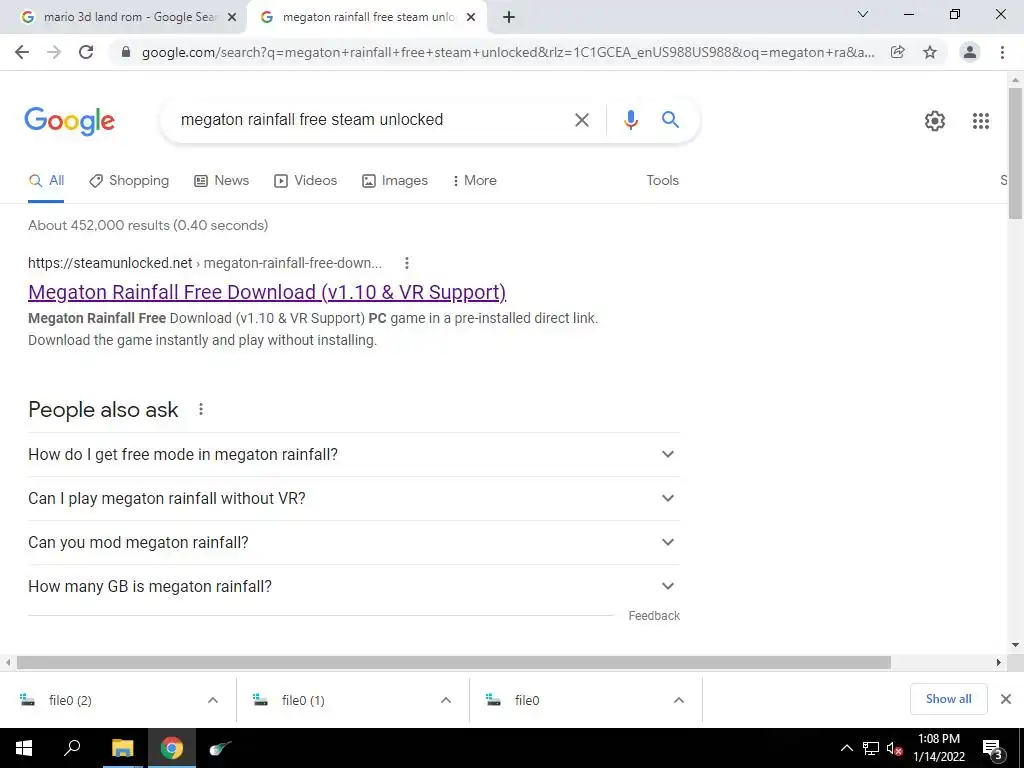This screenshot has width=1024, height=768.
Task: Click the horizontal scrollbar at the page bottom
Action: [454, 662]
